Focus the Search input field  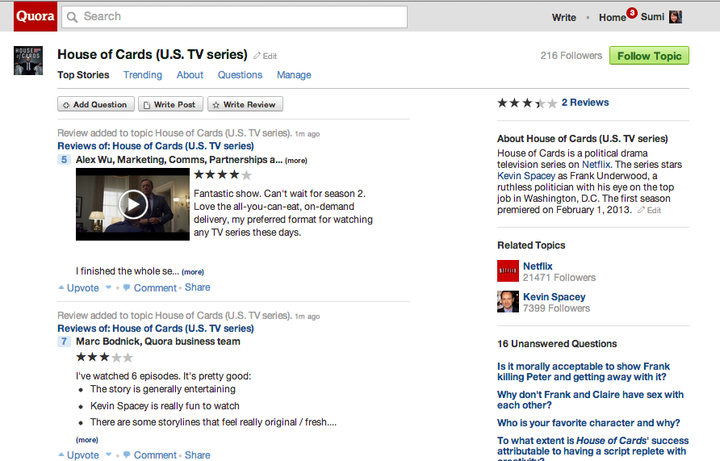point(234,17)
